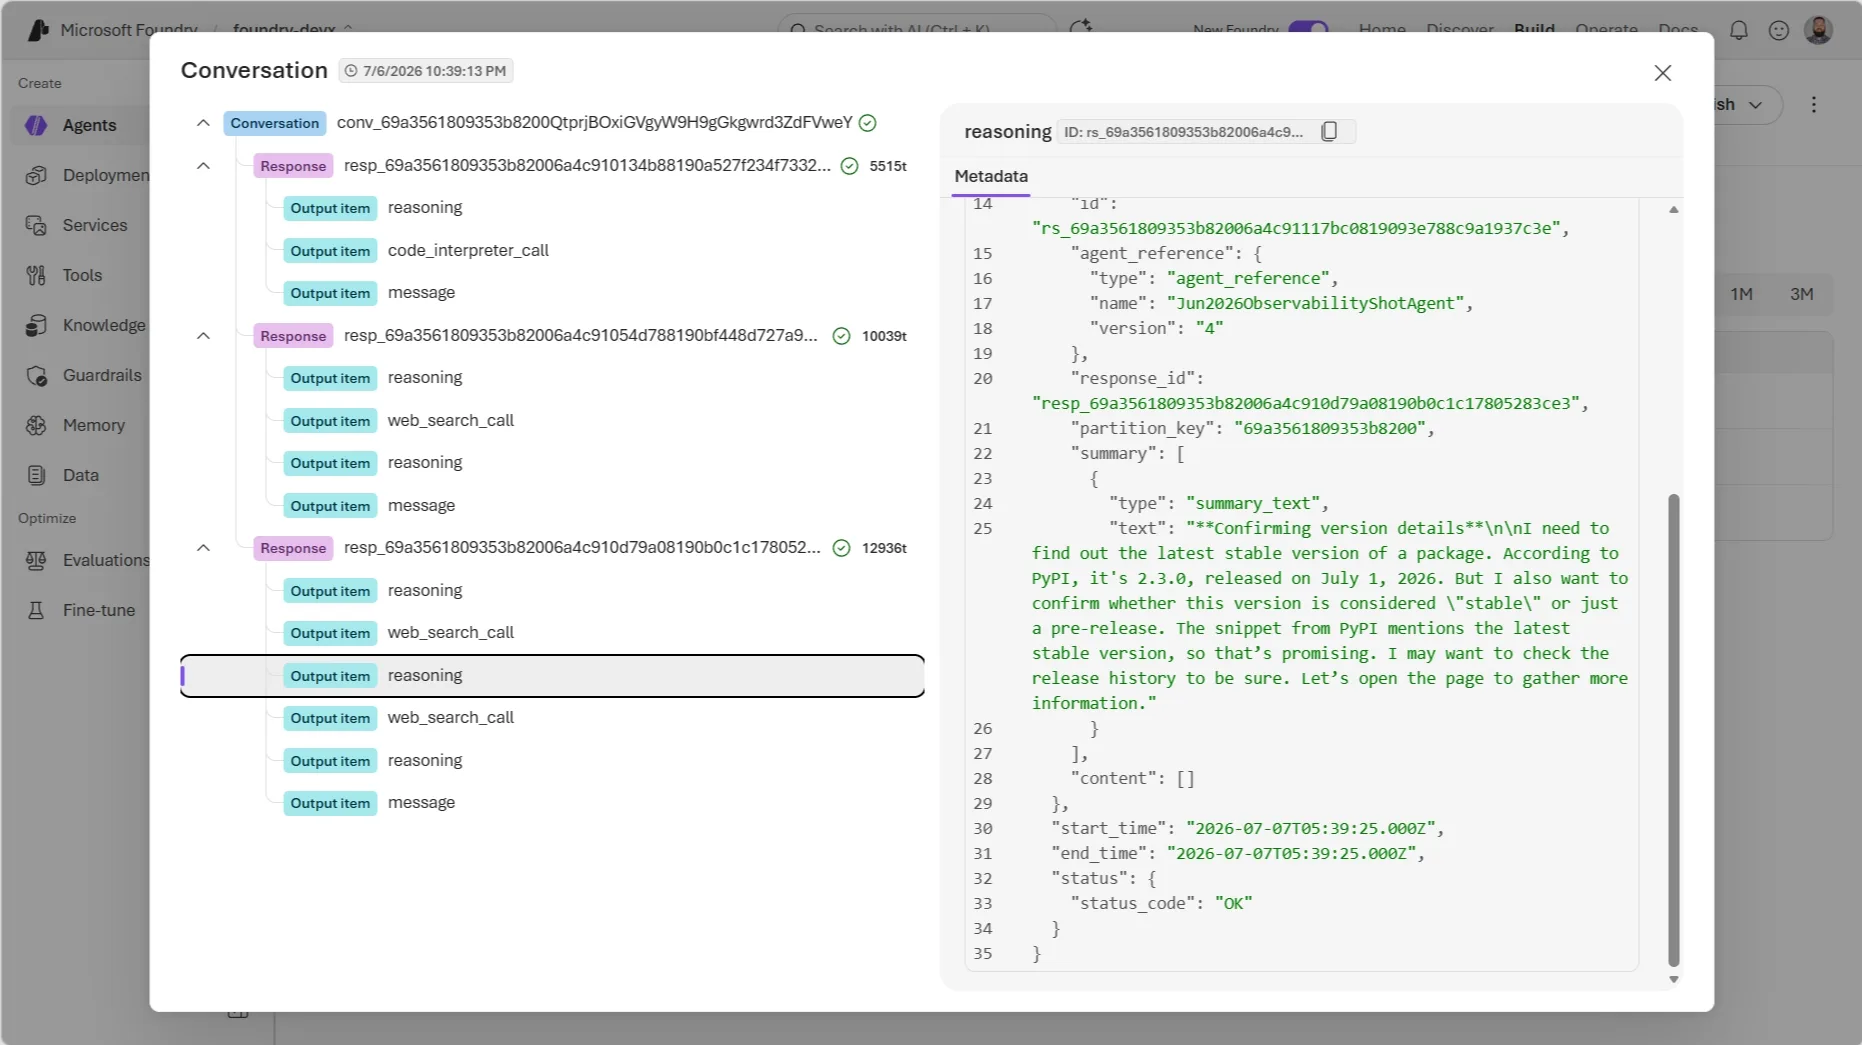
Task: Open Data icon in sidebar
Action: [36, 475]
